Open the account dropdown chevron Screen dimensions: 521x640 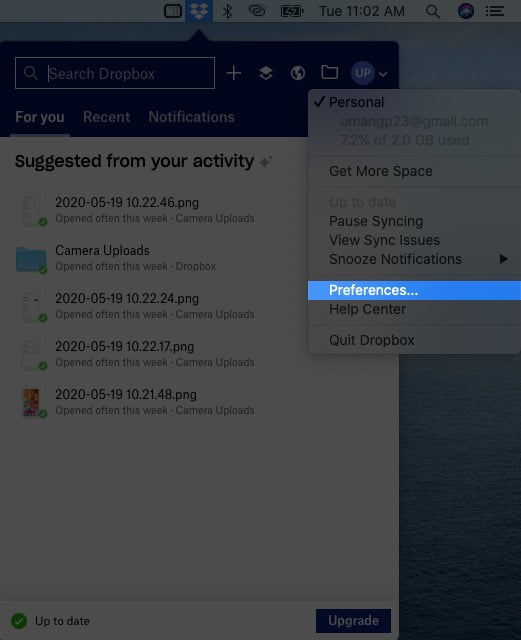pyautogui.click(x=383, y=74)
